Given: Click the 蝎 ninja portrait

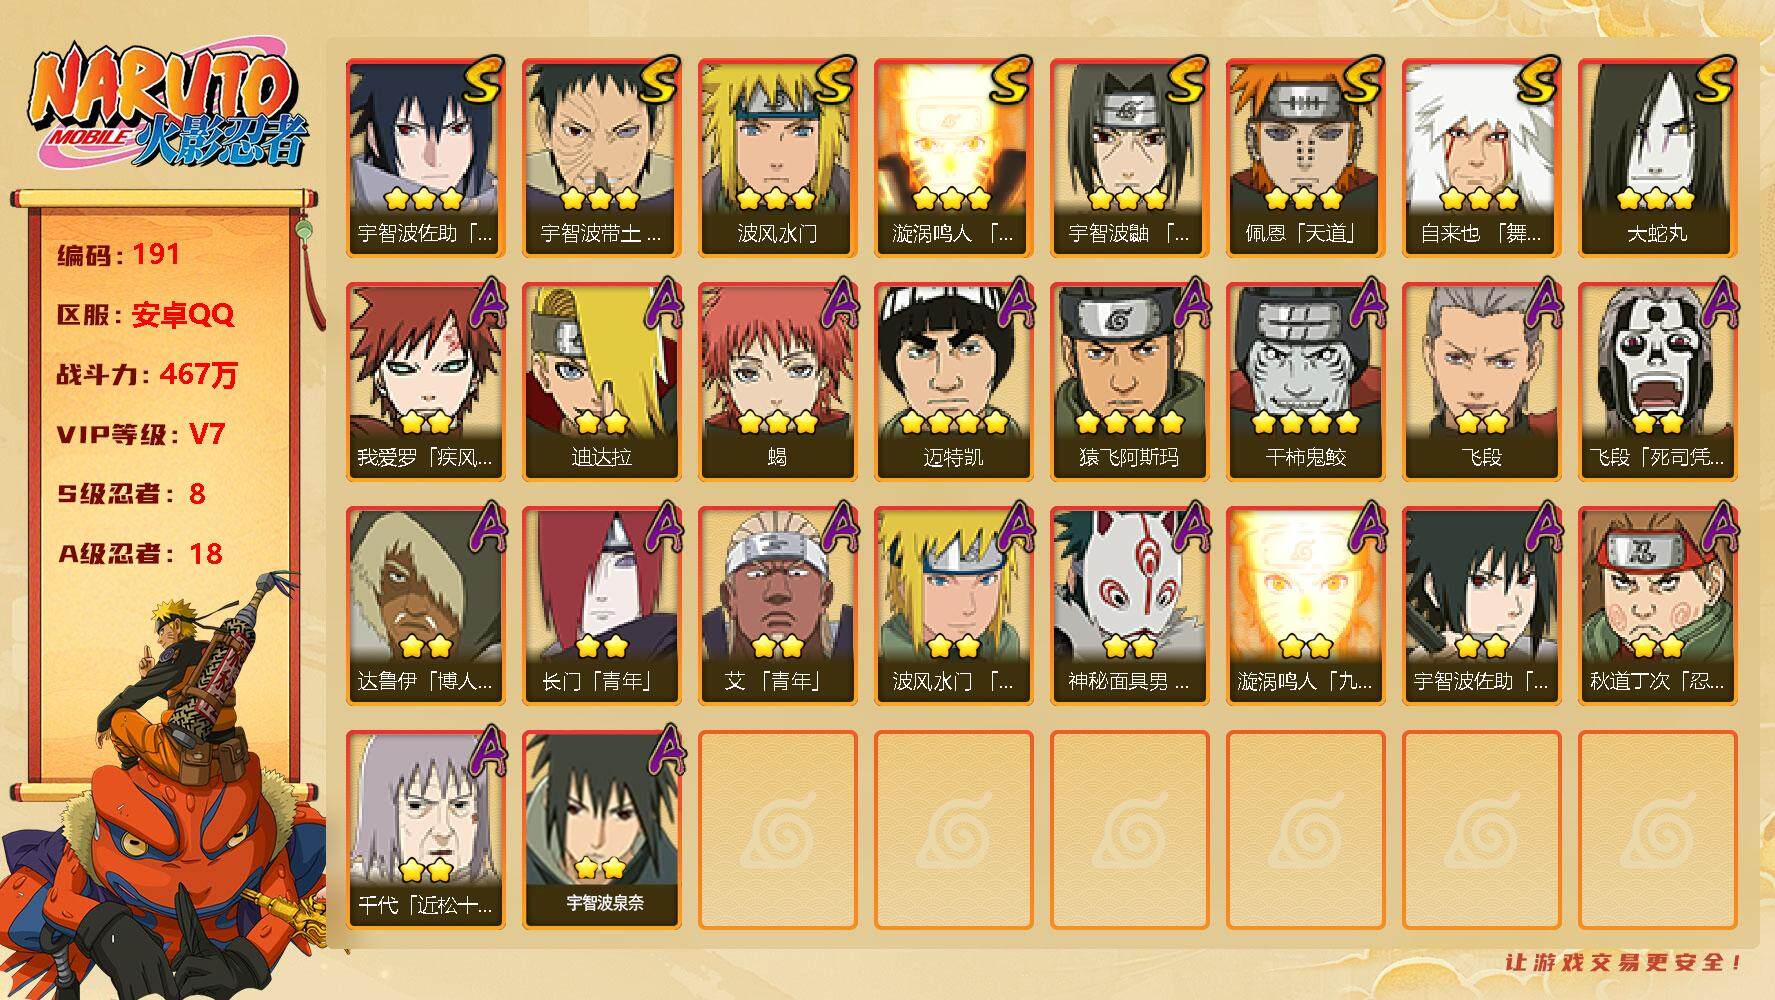Looking at the screenshot, I should [x=777, y=382].
